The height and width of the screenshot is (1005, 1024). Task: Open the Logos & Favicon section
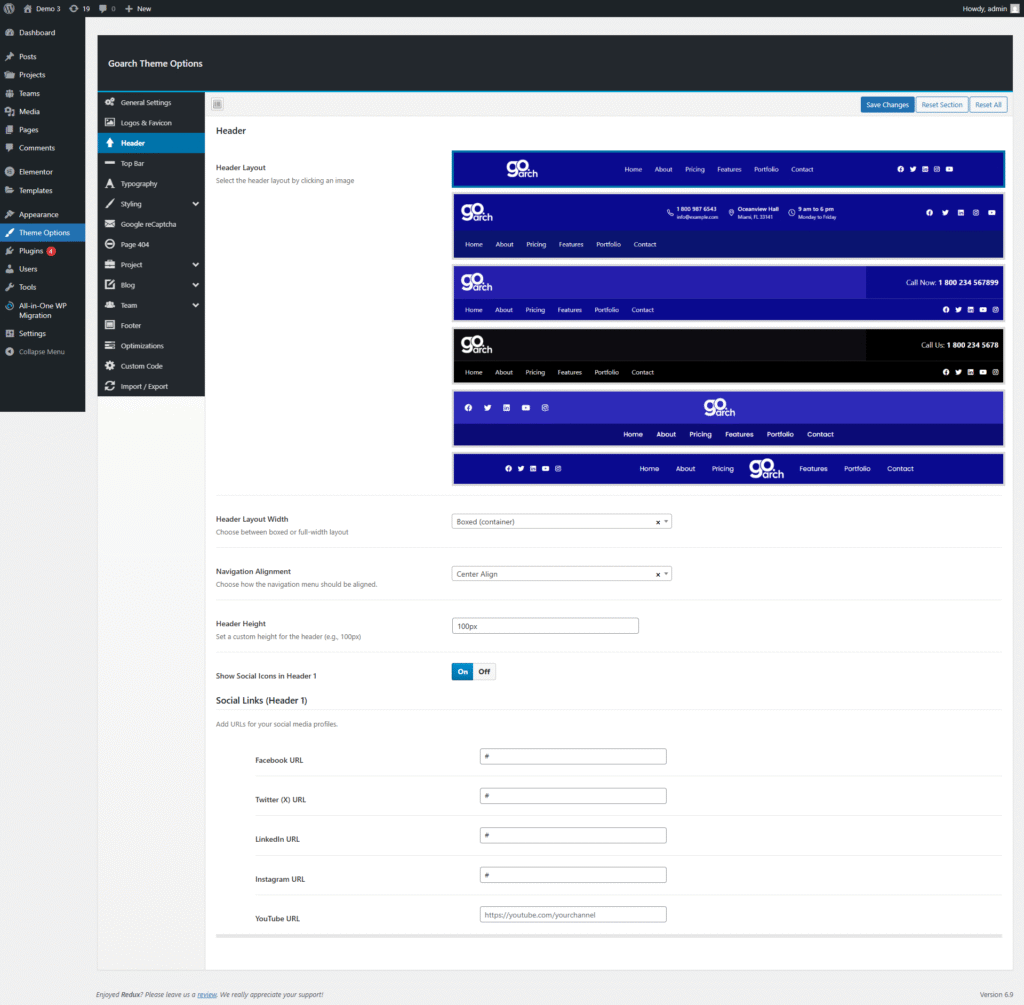pos(151,123)
